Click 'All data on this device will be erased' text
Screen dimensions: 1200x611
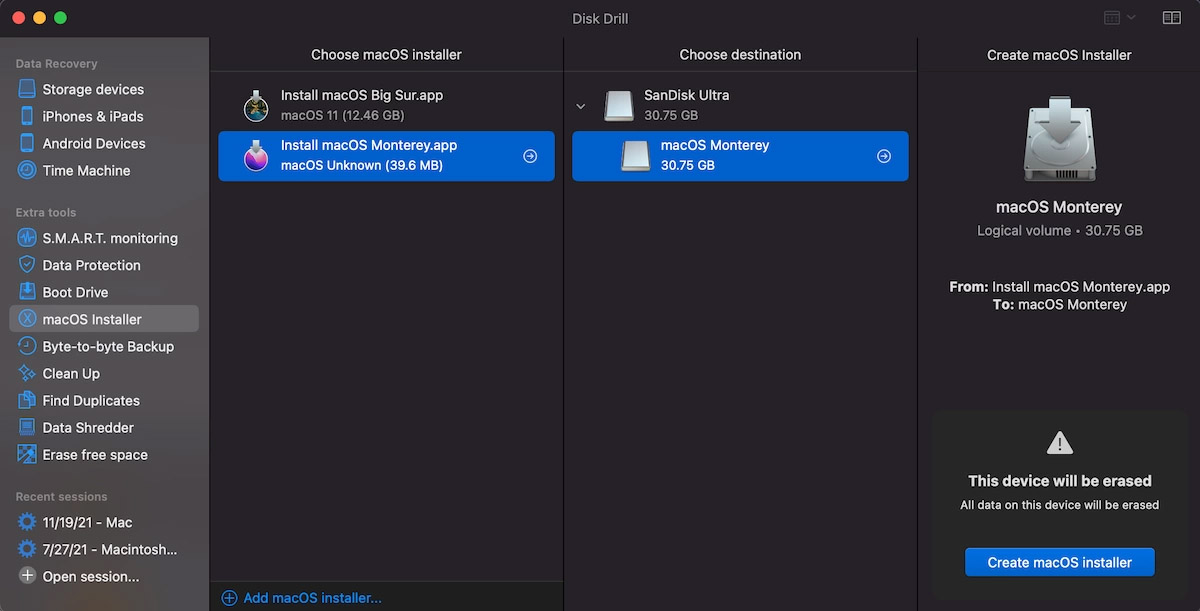click(x=1059, y=505)
